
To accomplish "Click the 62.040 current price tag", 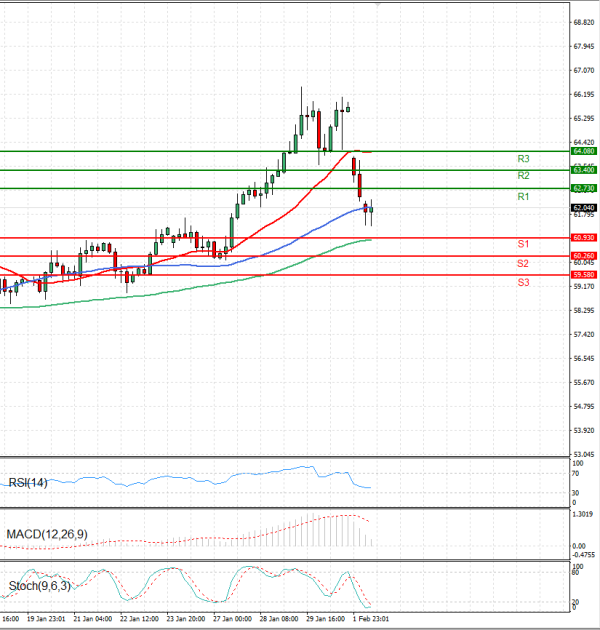I will pos(584,207).
